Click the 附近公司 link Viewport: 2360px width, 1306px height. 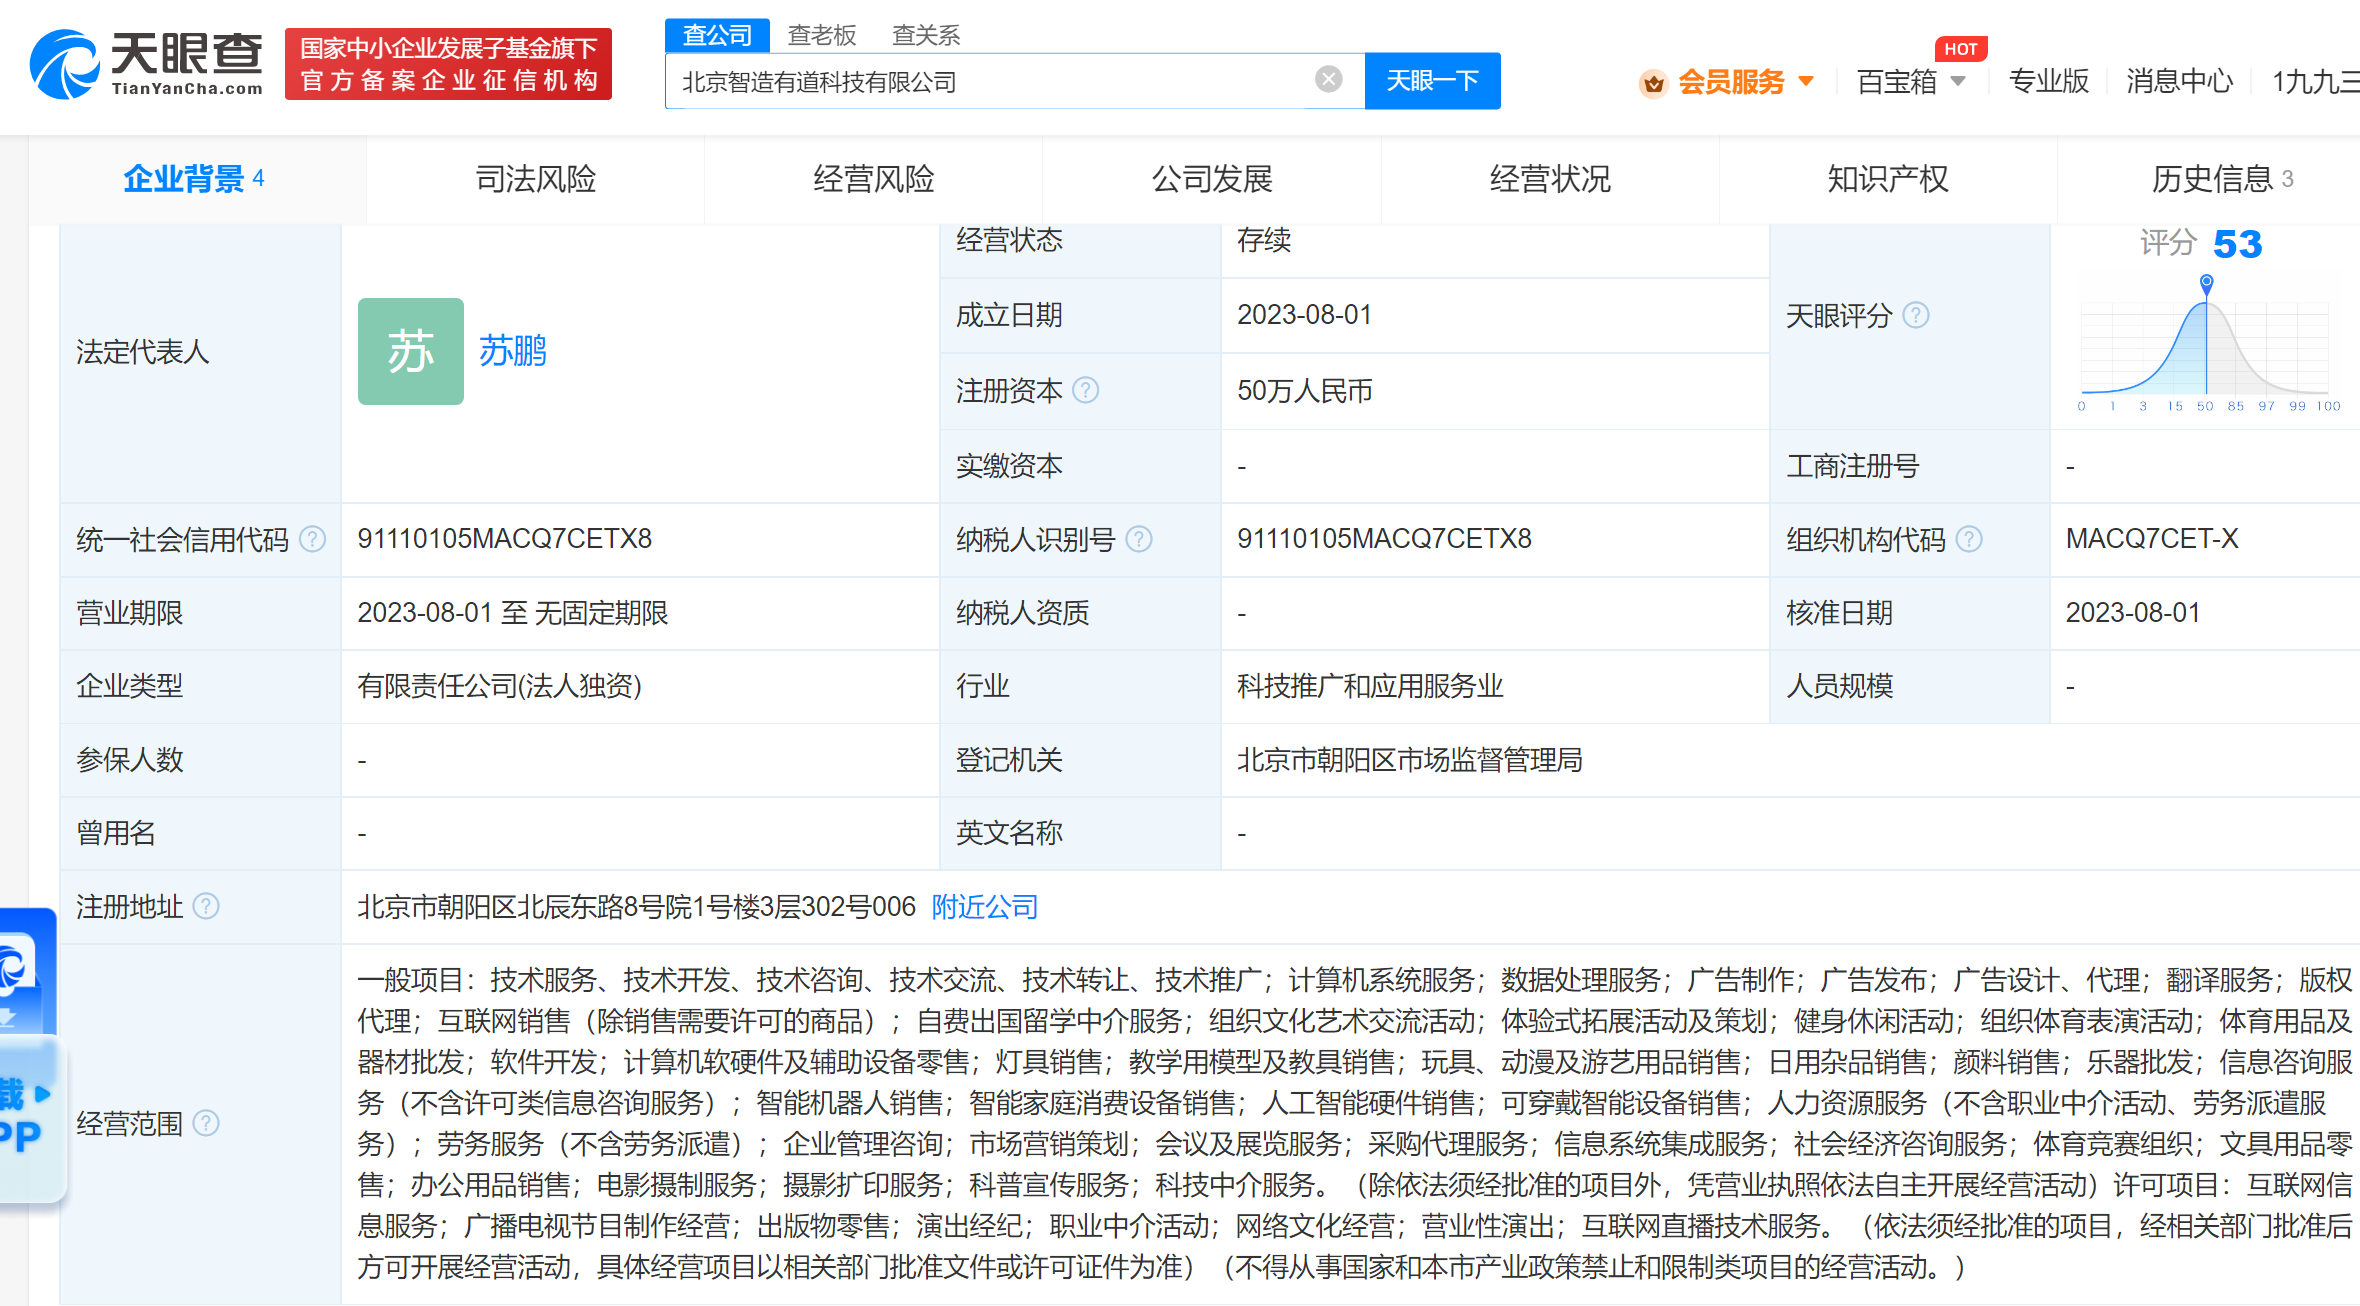tap(984, 907)
